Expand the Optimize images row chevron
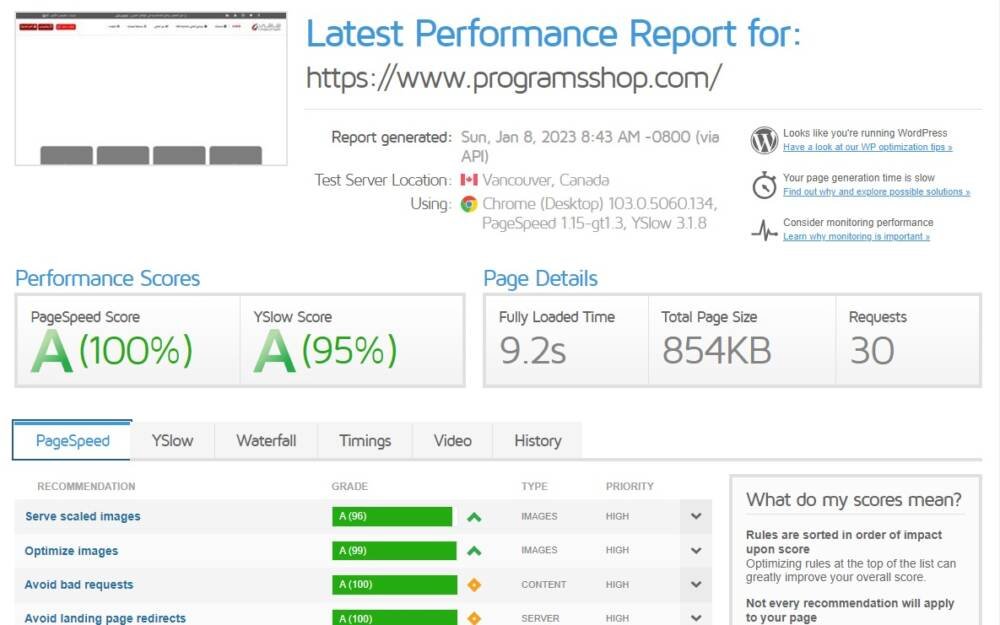This screenshot has width=1000, height=625. click(696, 551)
